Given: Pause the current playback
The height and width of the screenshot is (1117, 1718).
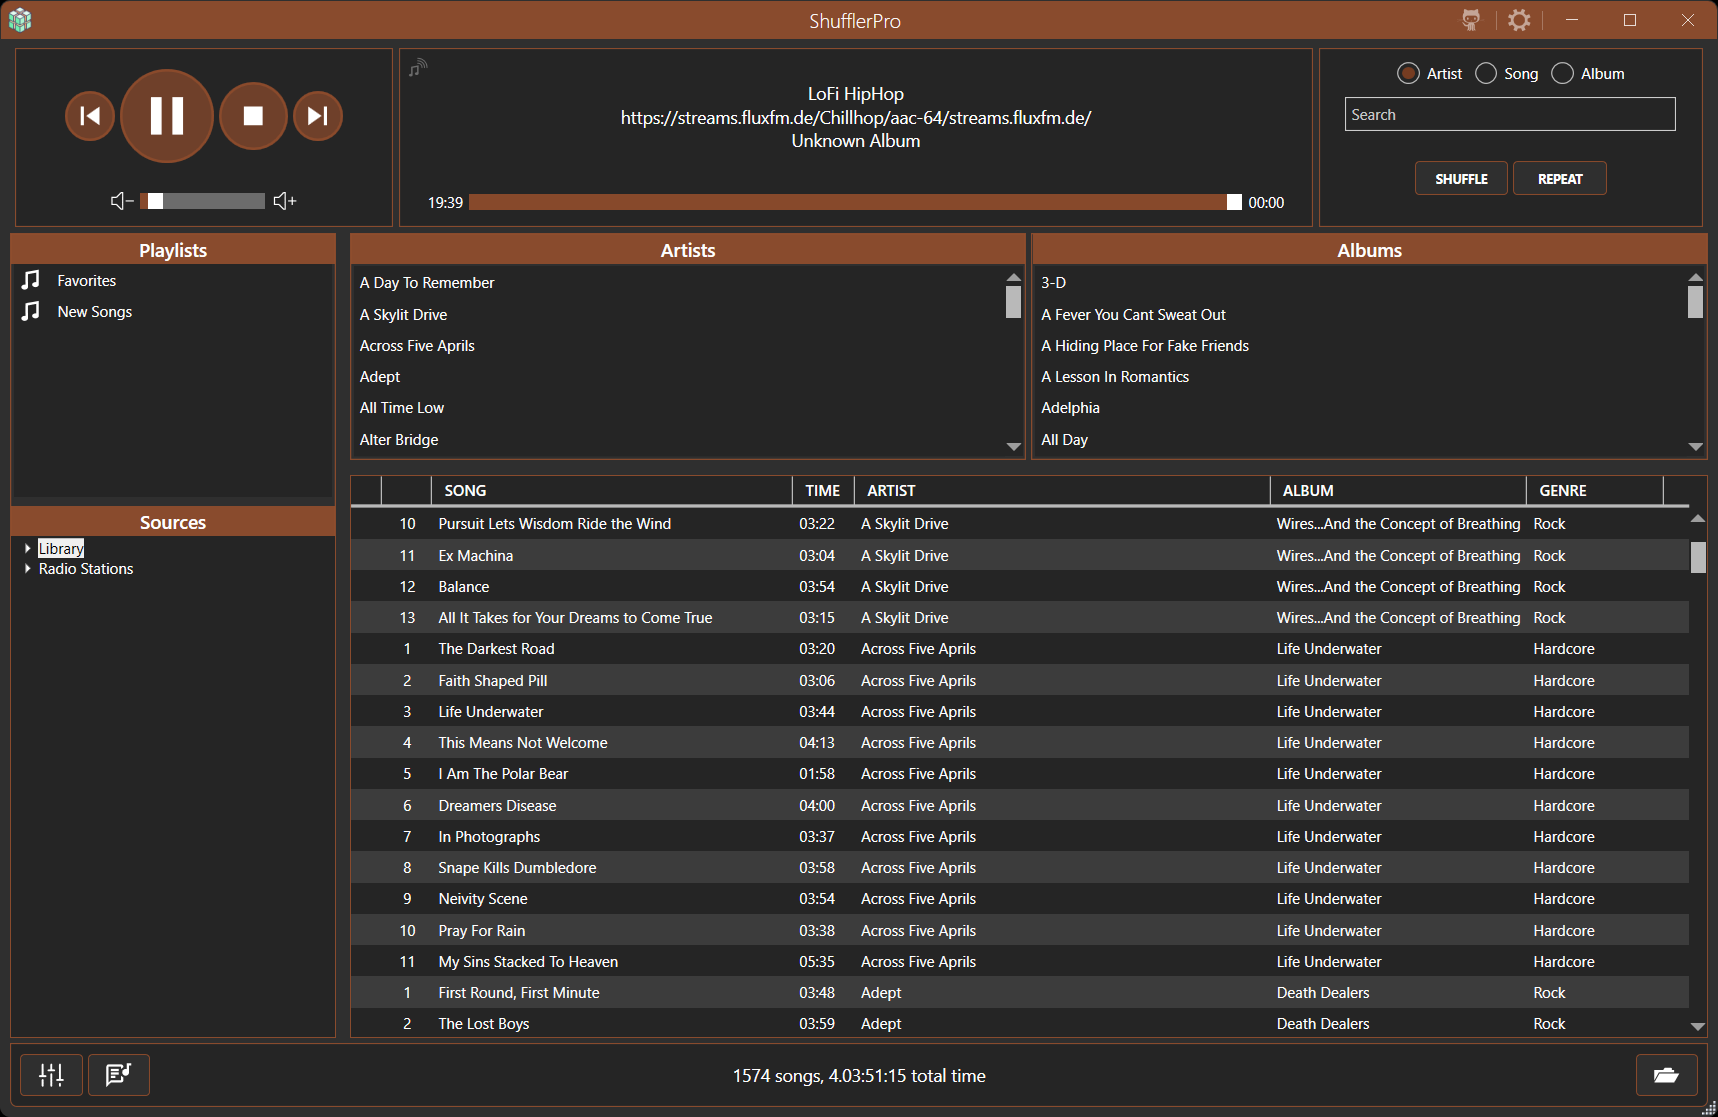Looking at the screenshot, I should 166,116.
